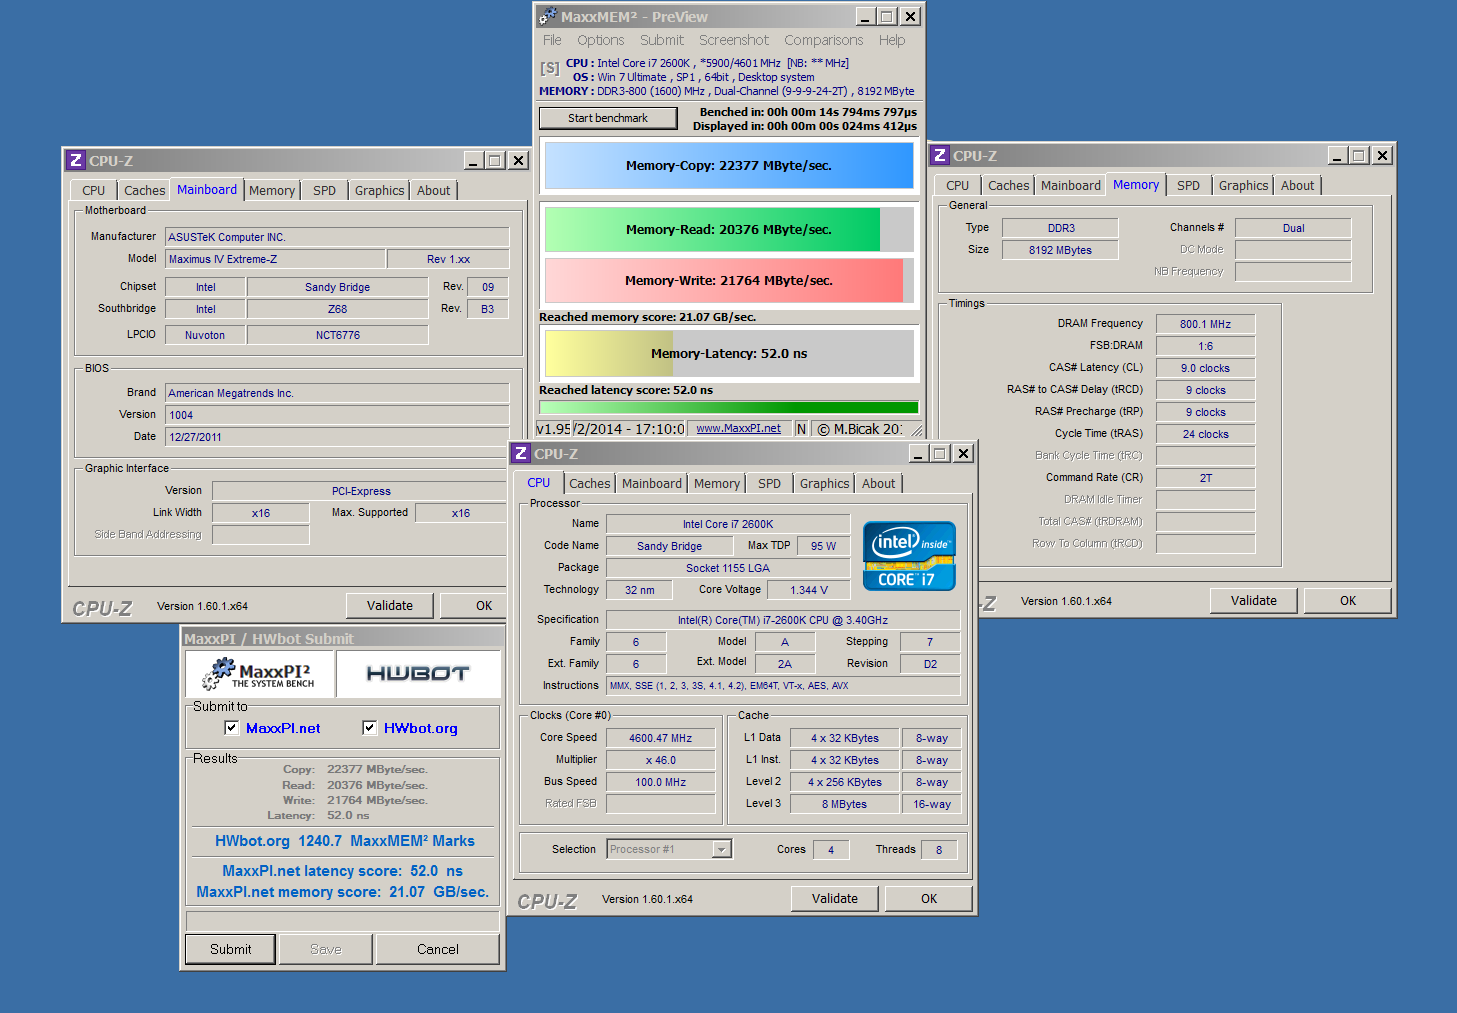Click the N indicator in MaxxMEM status bar

pyautogui.click(x=801, y=429)
